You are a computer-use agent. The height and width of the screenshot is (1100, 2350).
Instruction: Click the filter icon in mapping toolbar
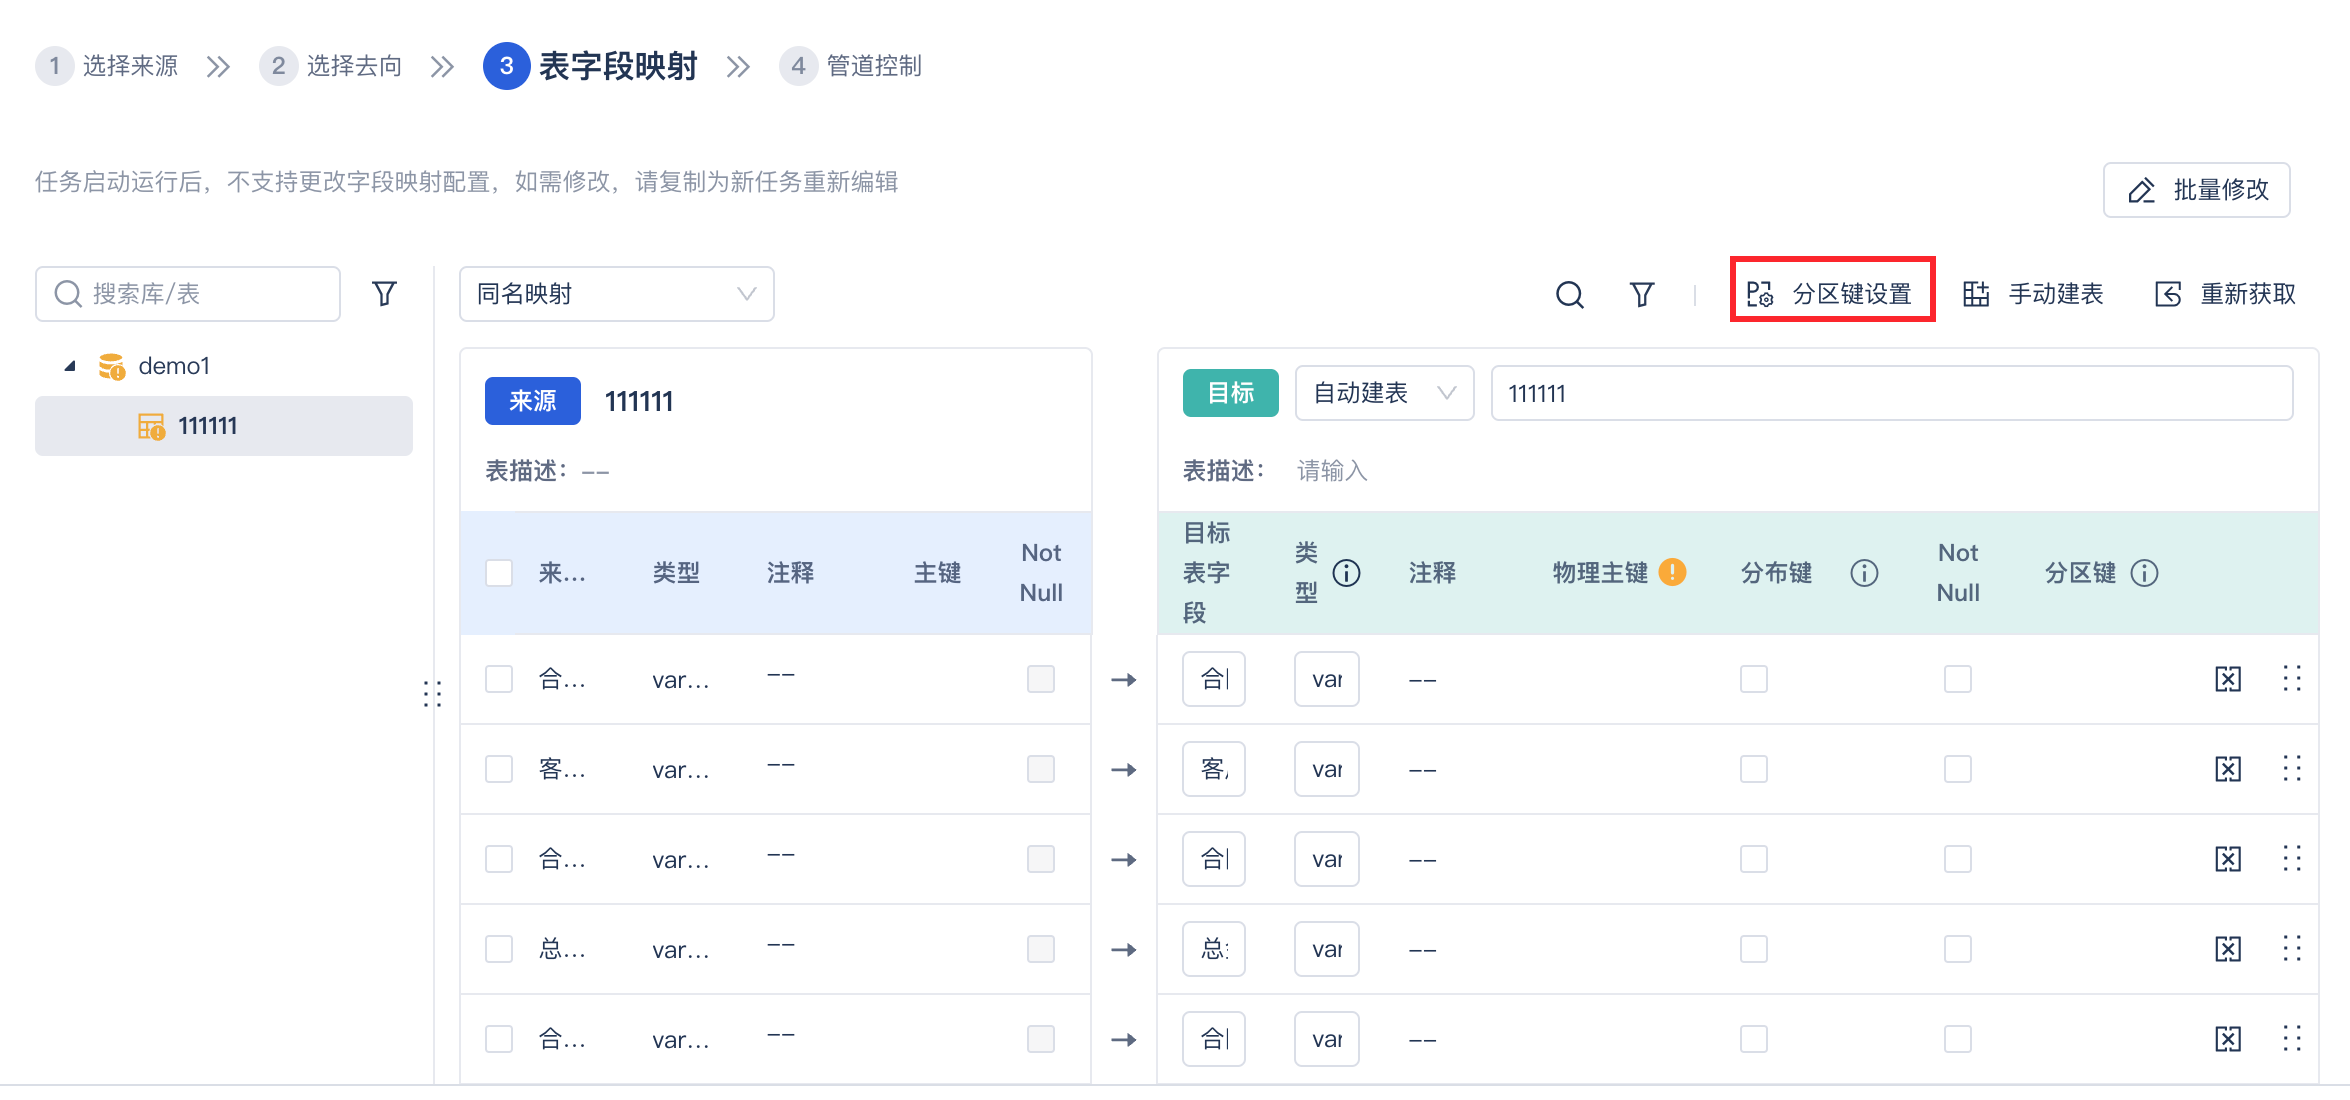[x=1641, y=294]
